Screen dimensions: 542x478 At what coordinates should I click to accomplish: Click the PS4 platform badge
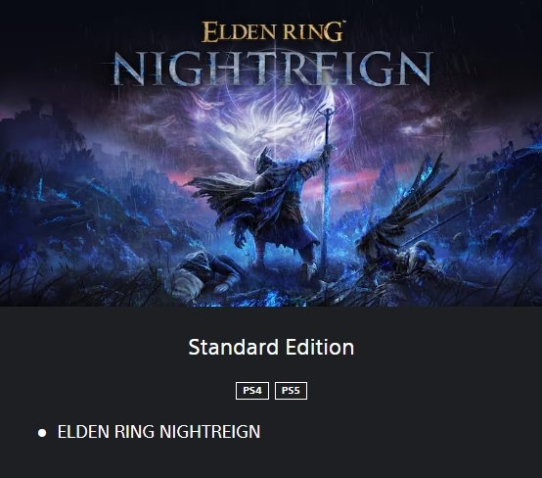[x=252, y=391]
